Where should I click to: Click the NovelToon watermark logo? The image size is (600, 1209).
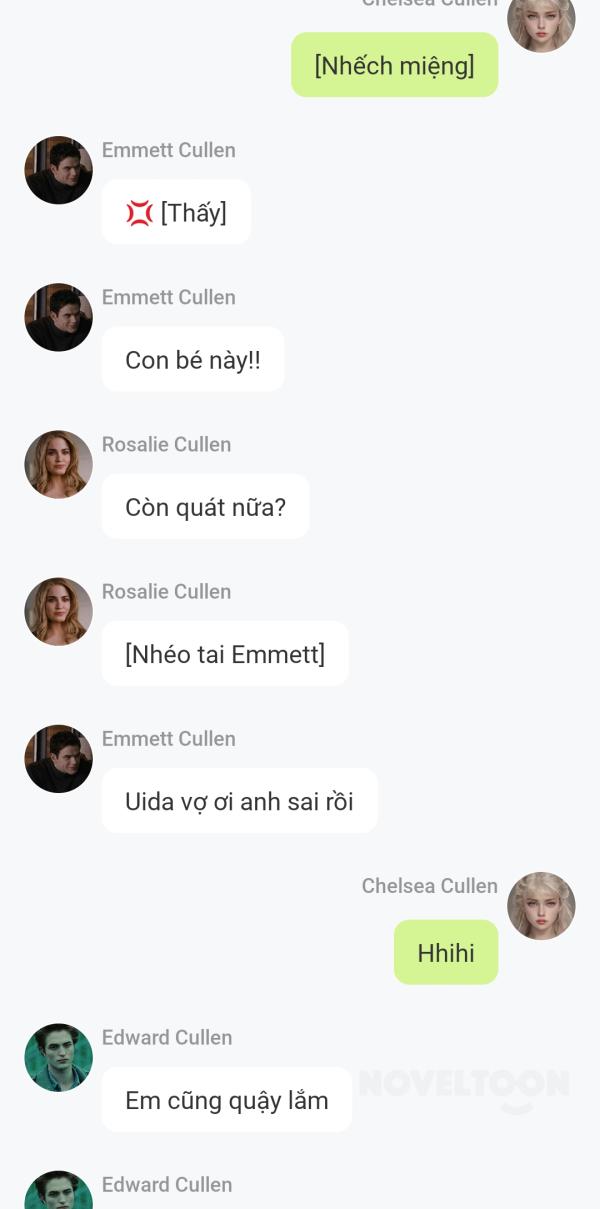(x=464, y=1087)
